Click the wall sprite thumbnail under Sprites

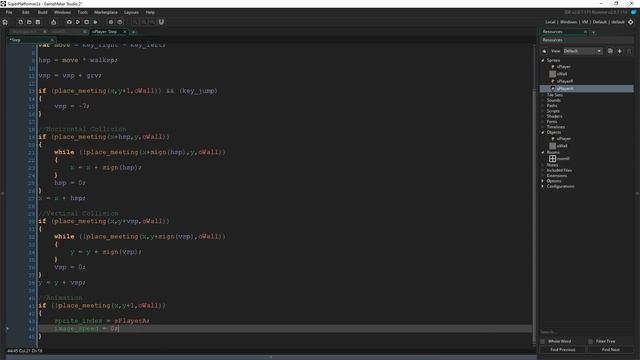coord(552,74)
